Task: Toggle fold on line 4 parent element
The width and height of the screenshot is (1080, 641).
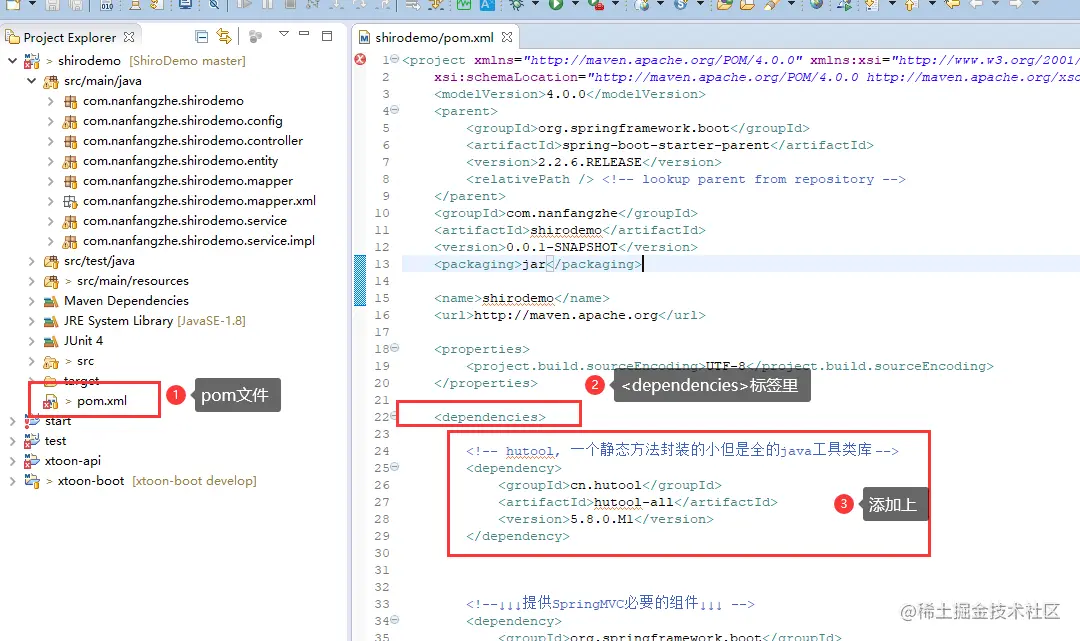Action: 395,110
